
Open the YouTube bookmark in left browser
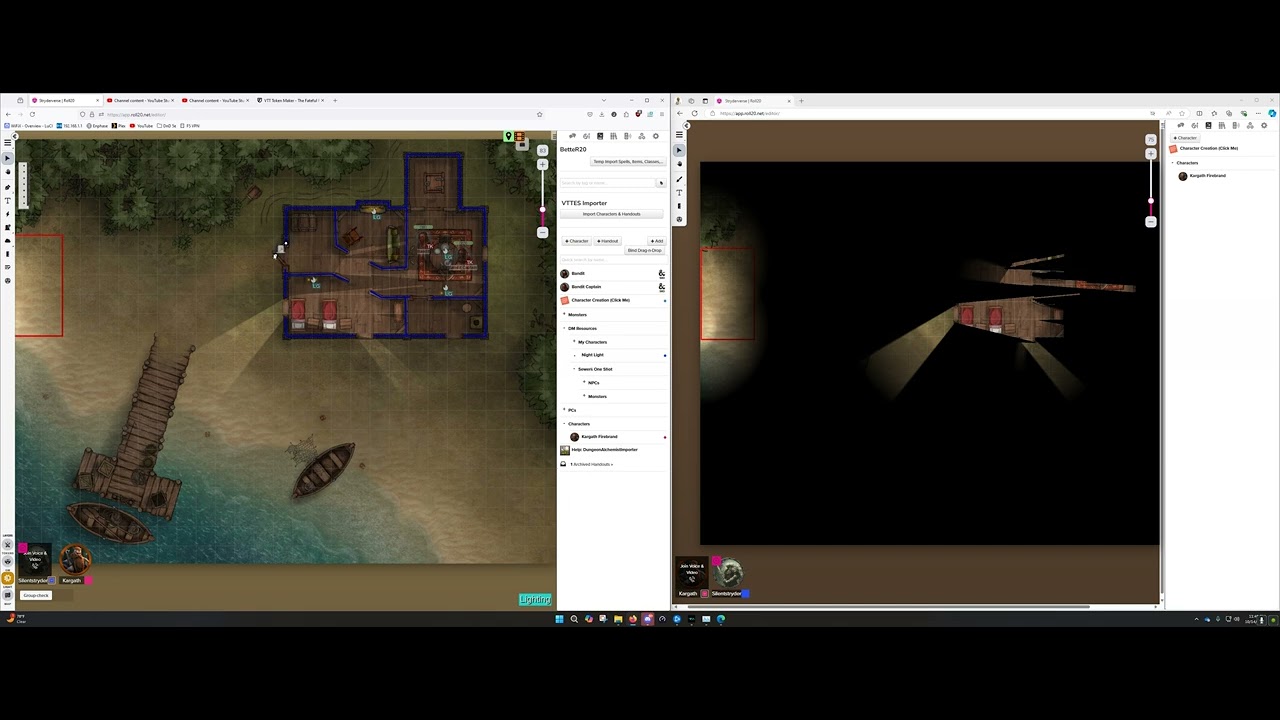click(142, 126)
